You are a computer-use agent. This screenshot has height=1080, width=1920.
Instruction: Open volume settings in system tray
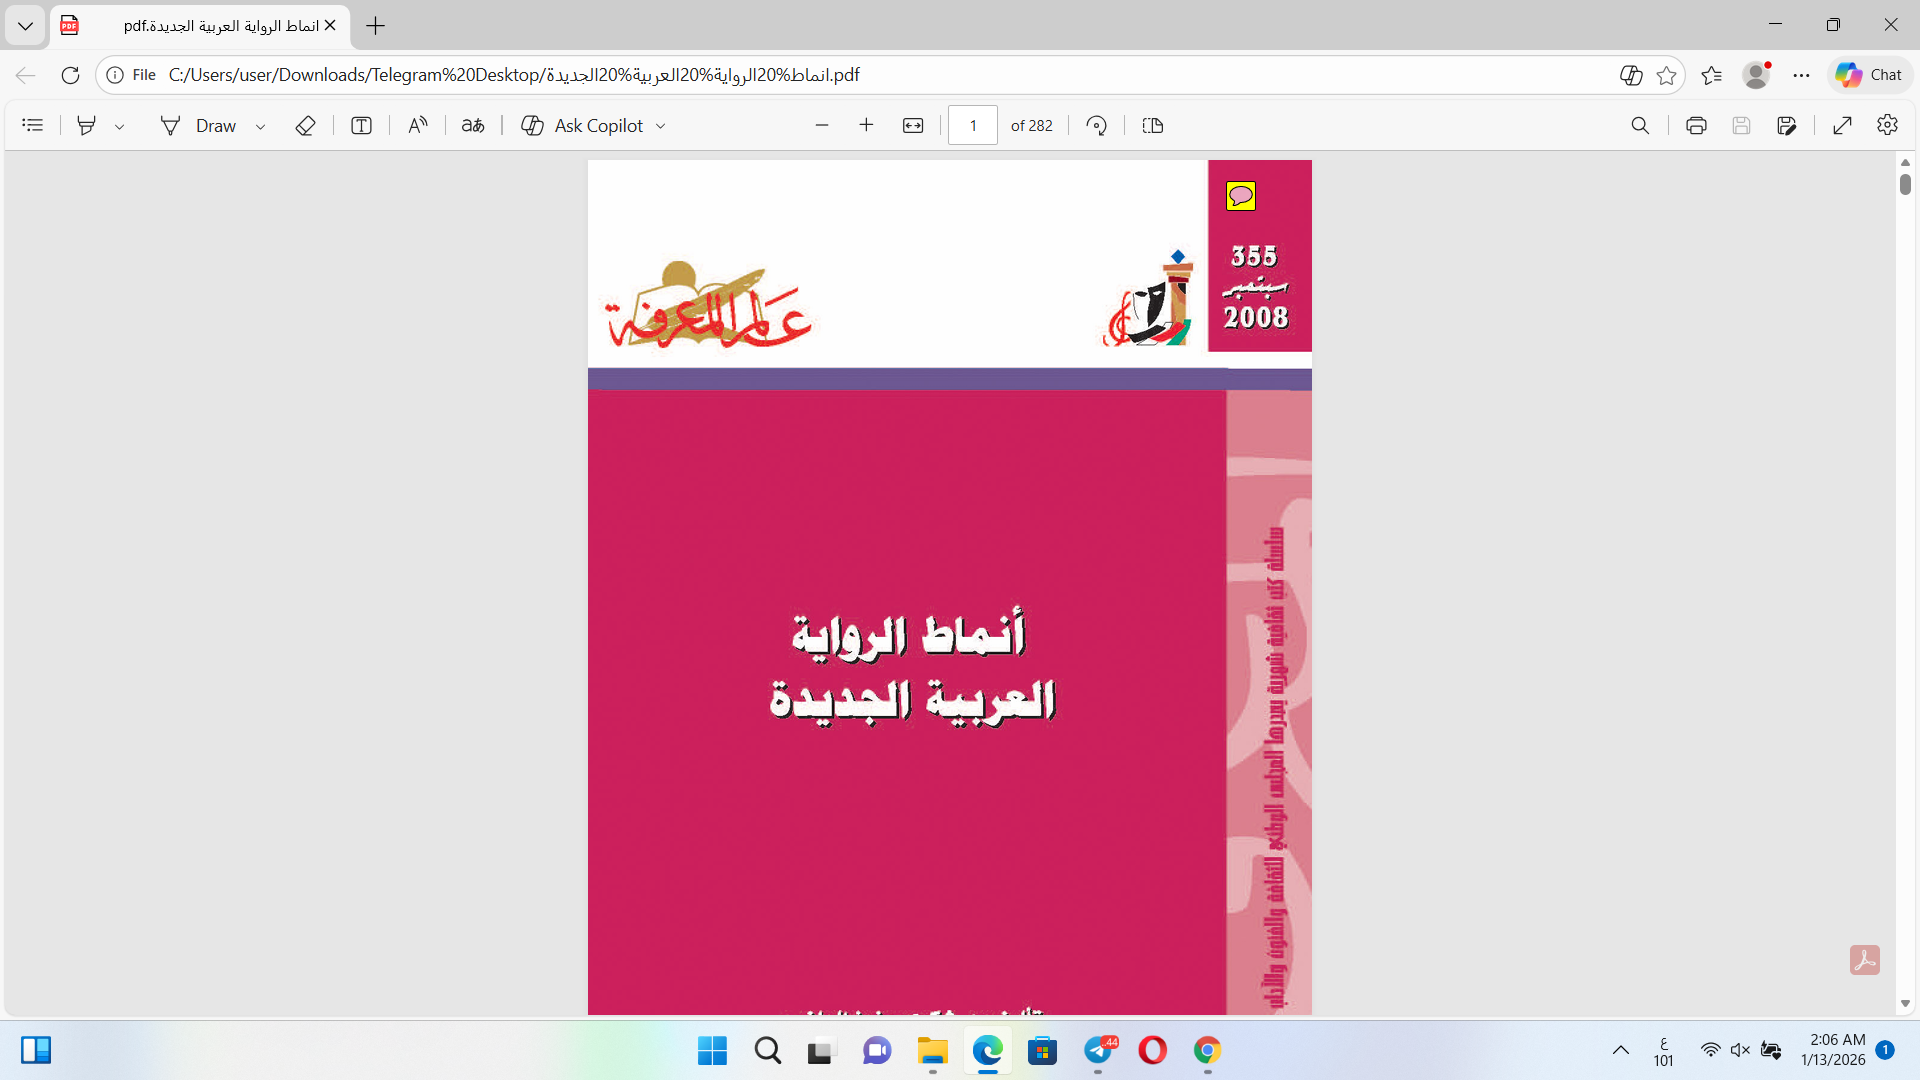(1740, 1050)
